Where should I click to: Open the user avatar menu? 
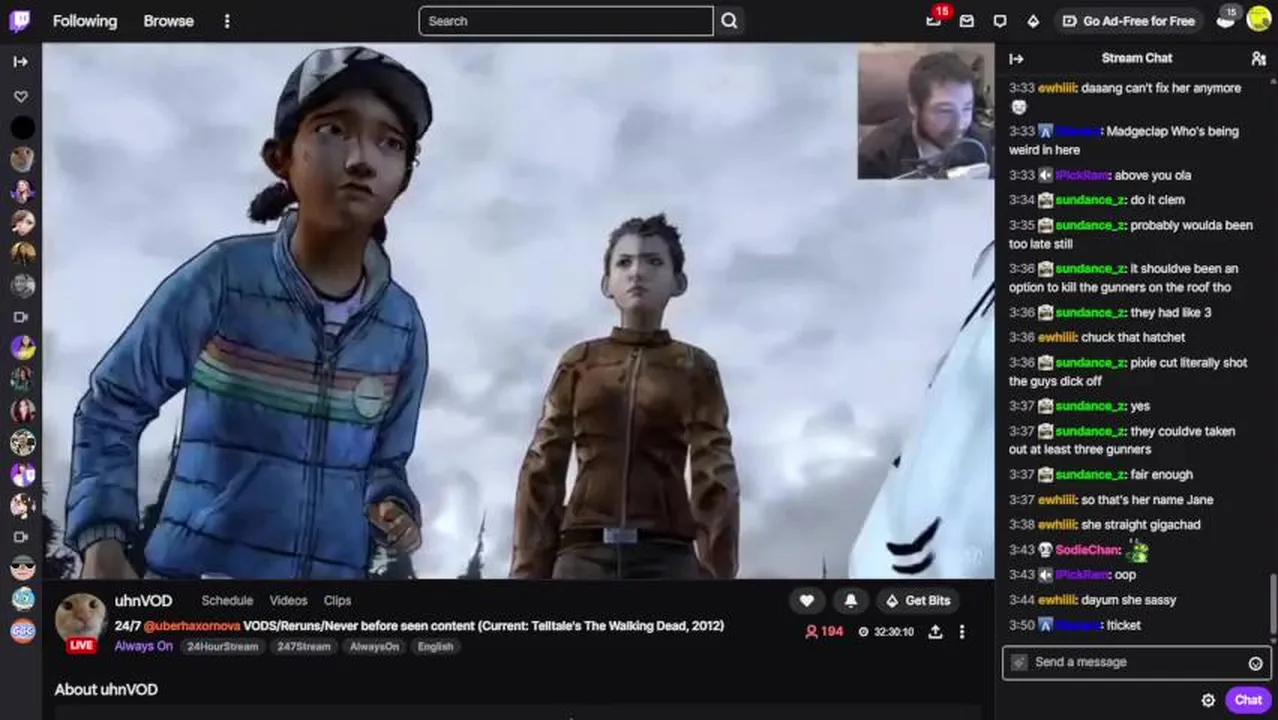click(1259, 20)
